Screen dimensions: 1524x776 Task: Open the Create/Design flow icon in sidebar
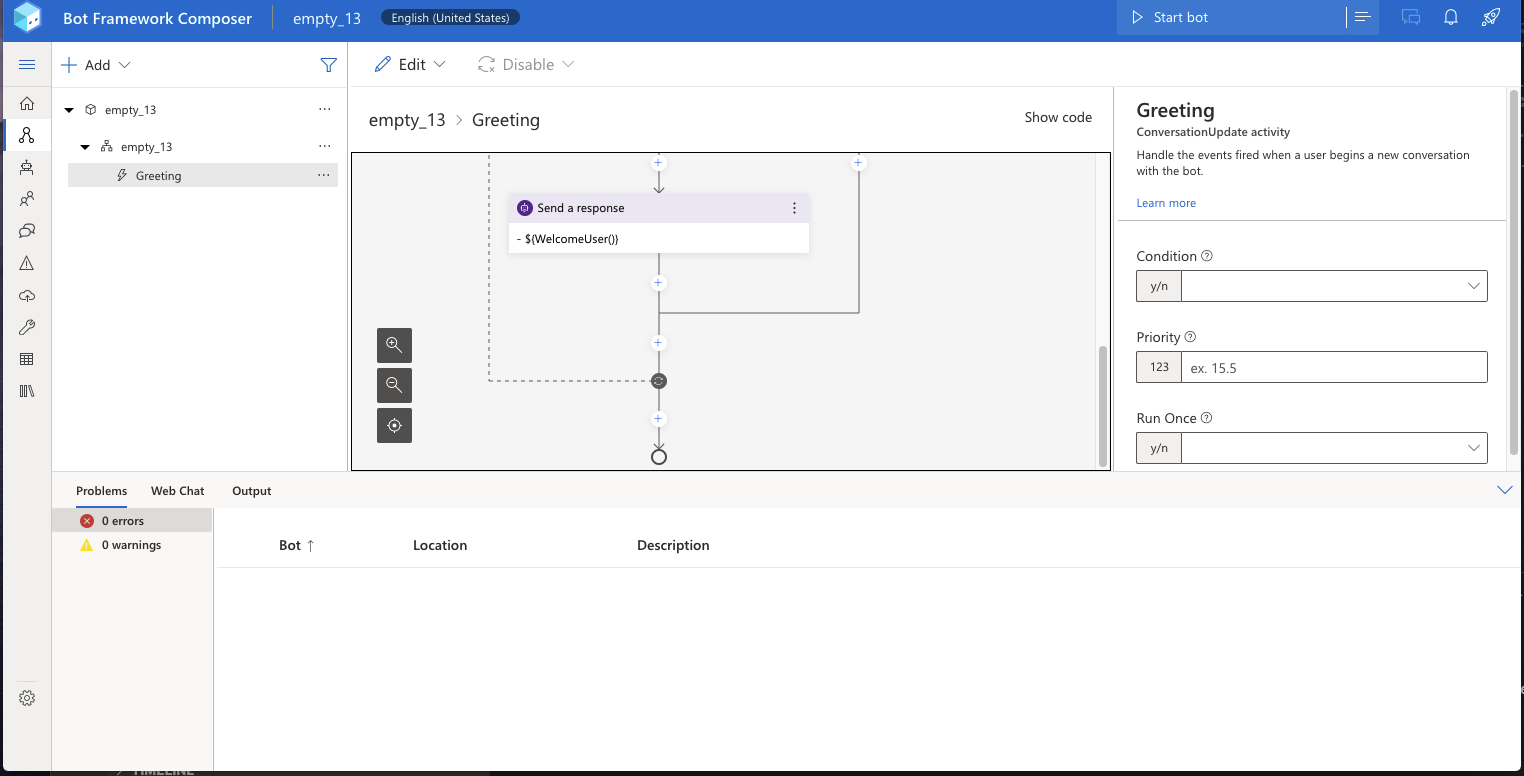click(27, 135)
